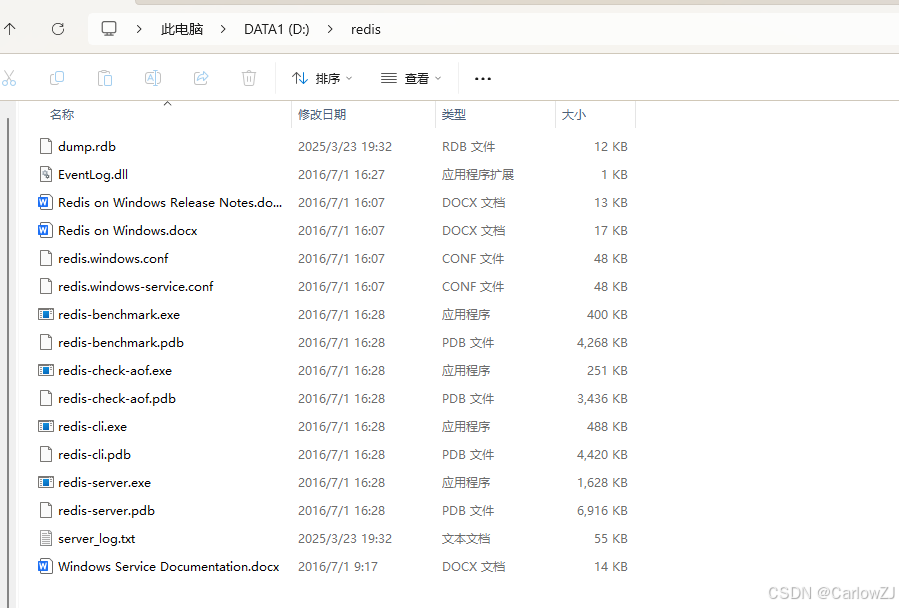Click the EventLog.dll file icon
The image size is (899, 608).
tap(46, 174)
